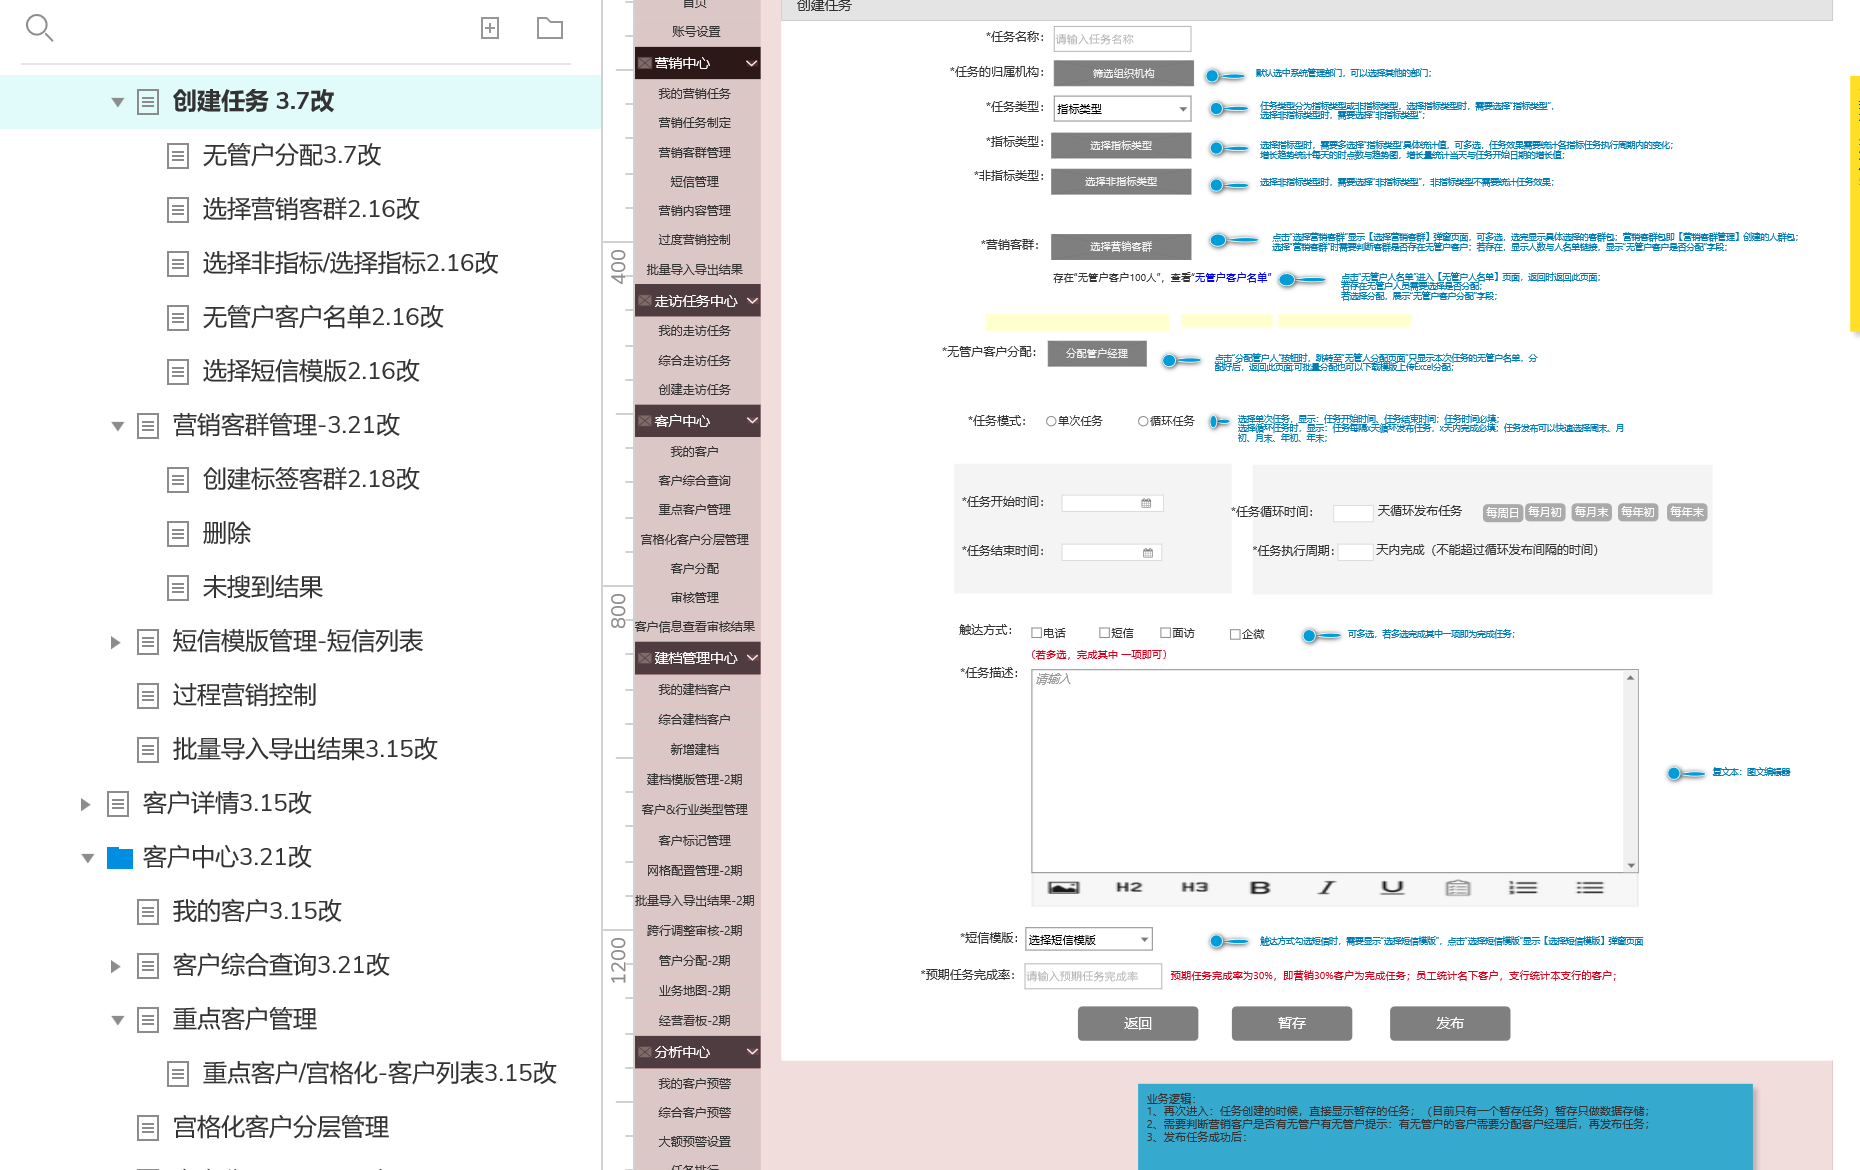The height and width of the screenshot is (1170, 1860).
Task: Click the add folder icon
Action: click(x=550, y=28)
